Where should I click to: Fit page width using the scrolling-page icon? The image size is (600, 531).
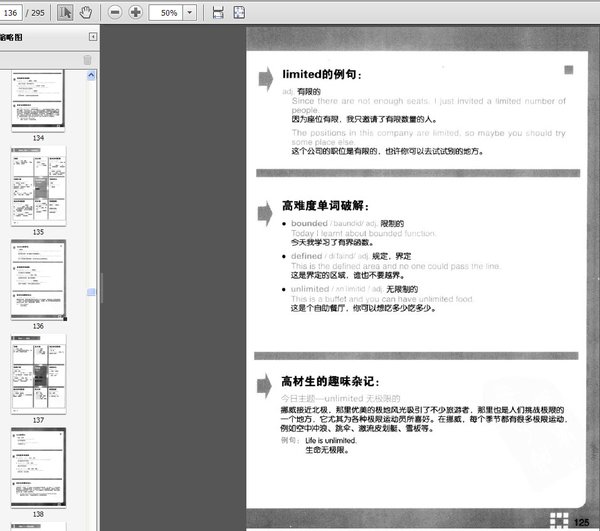[x=218, y=13]
